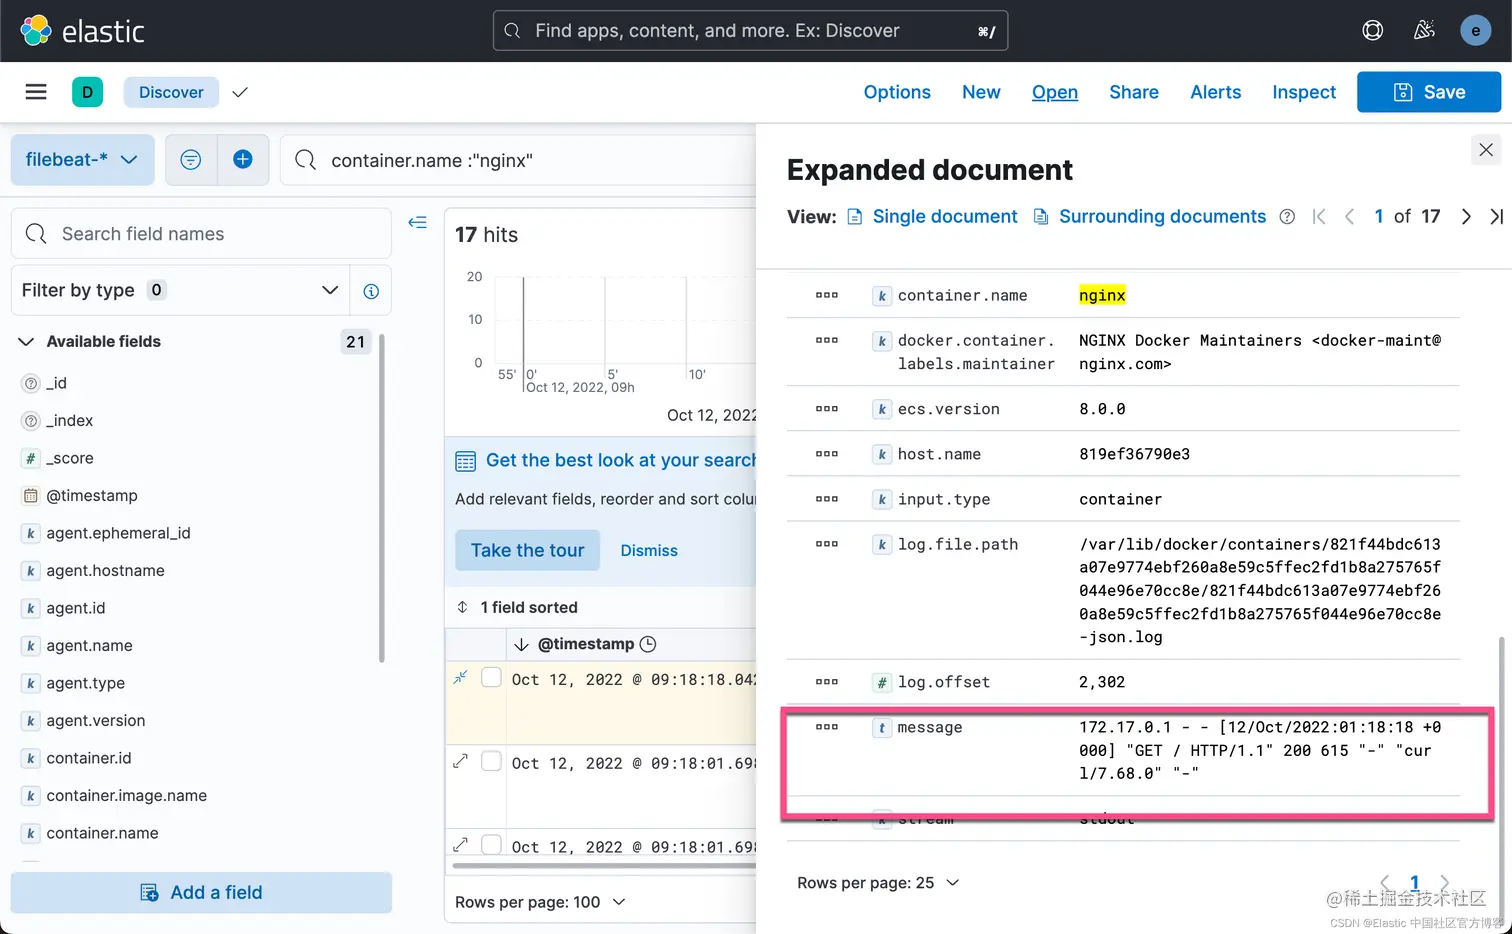Focus the global Find apps search bar

750,31
